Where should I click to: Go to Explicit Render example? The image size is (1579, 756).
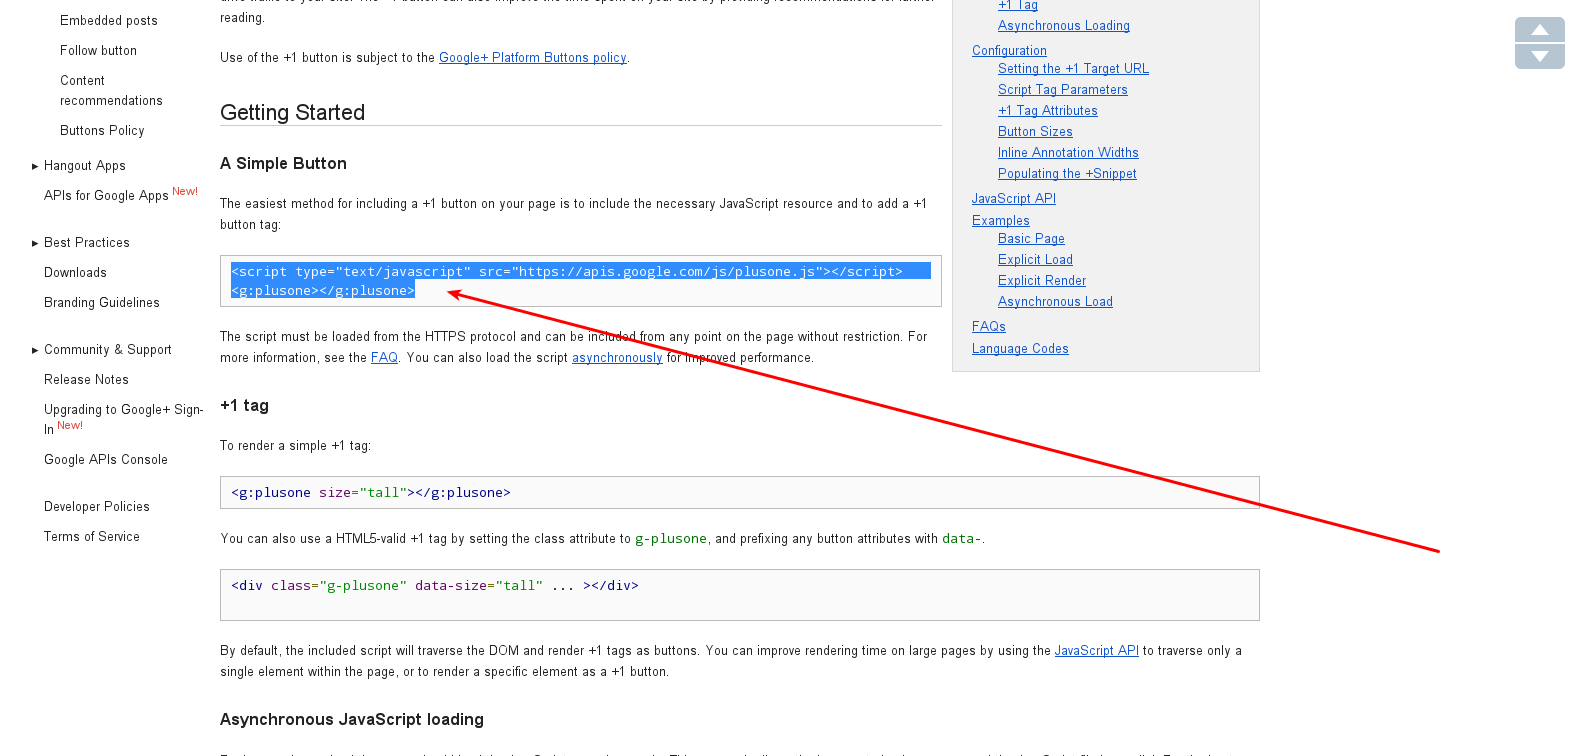tap(1042, 281)
